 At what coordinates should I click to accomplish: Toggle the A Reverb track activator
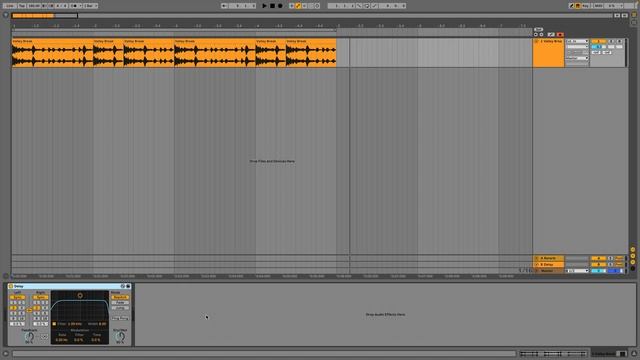598,258
